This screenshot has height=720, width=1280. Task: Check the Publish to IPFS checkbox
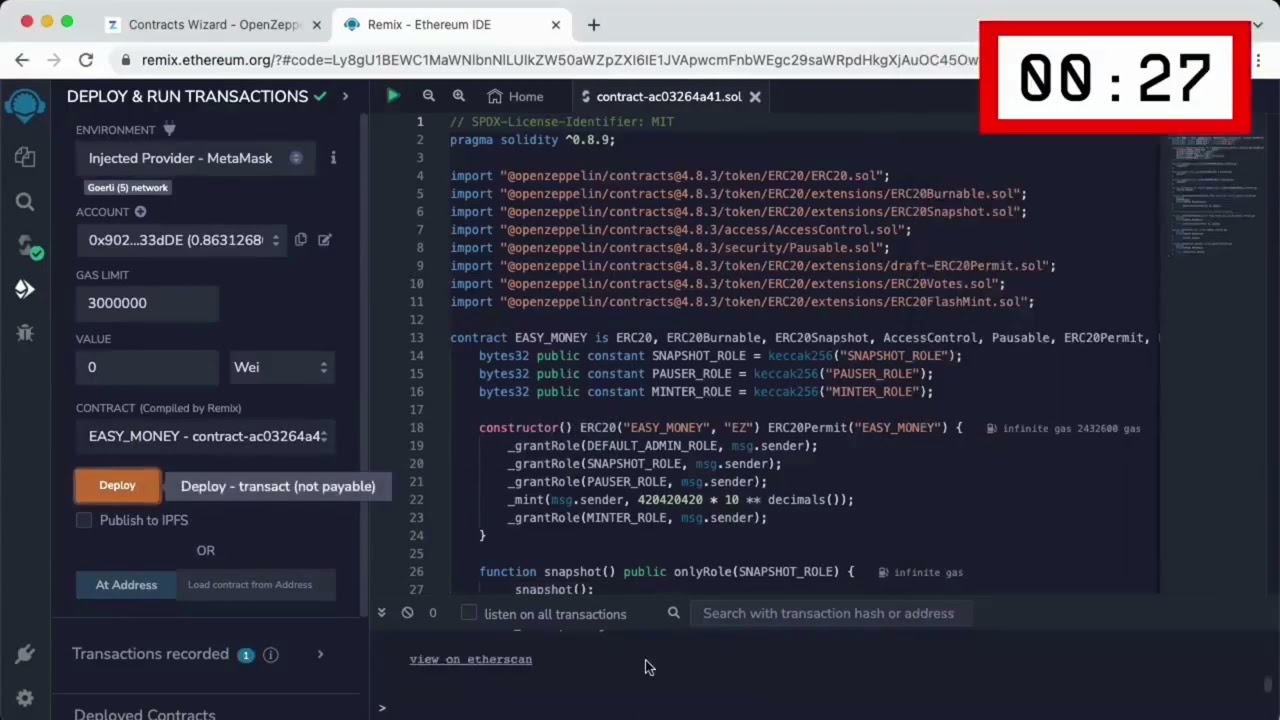84,520
